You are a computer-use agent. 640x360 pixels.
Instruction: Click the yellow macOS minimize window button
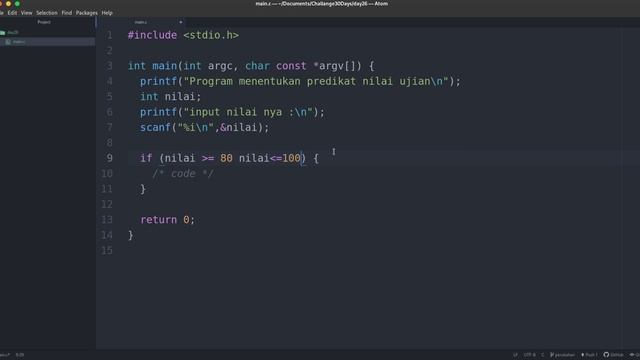point(8,4)
